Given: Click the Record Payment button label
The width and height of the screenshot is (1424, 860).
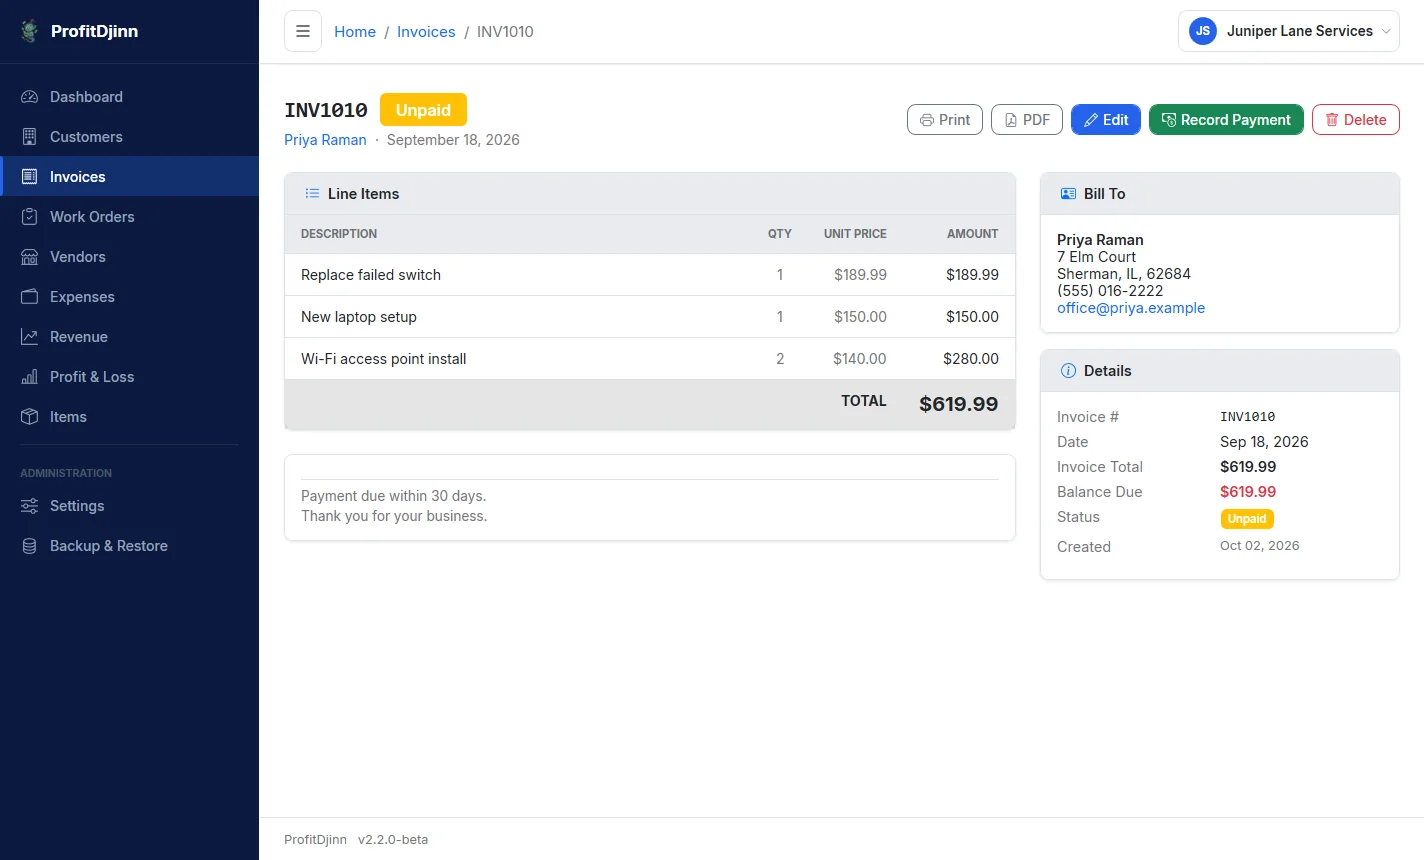Looking at the screenshot, I should 1236,120.
